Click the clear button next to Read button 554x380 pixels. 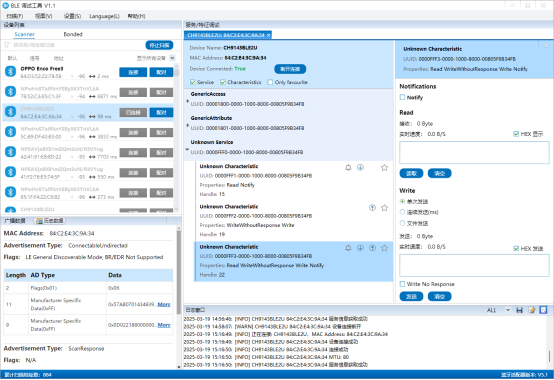440,173
